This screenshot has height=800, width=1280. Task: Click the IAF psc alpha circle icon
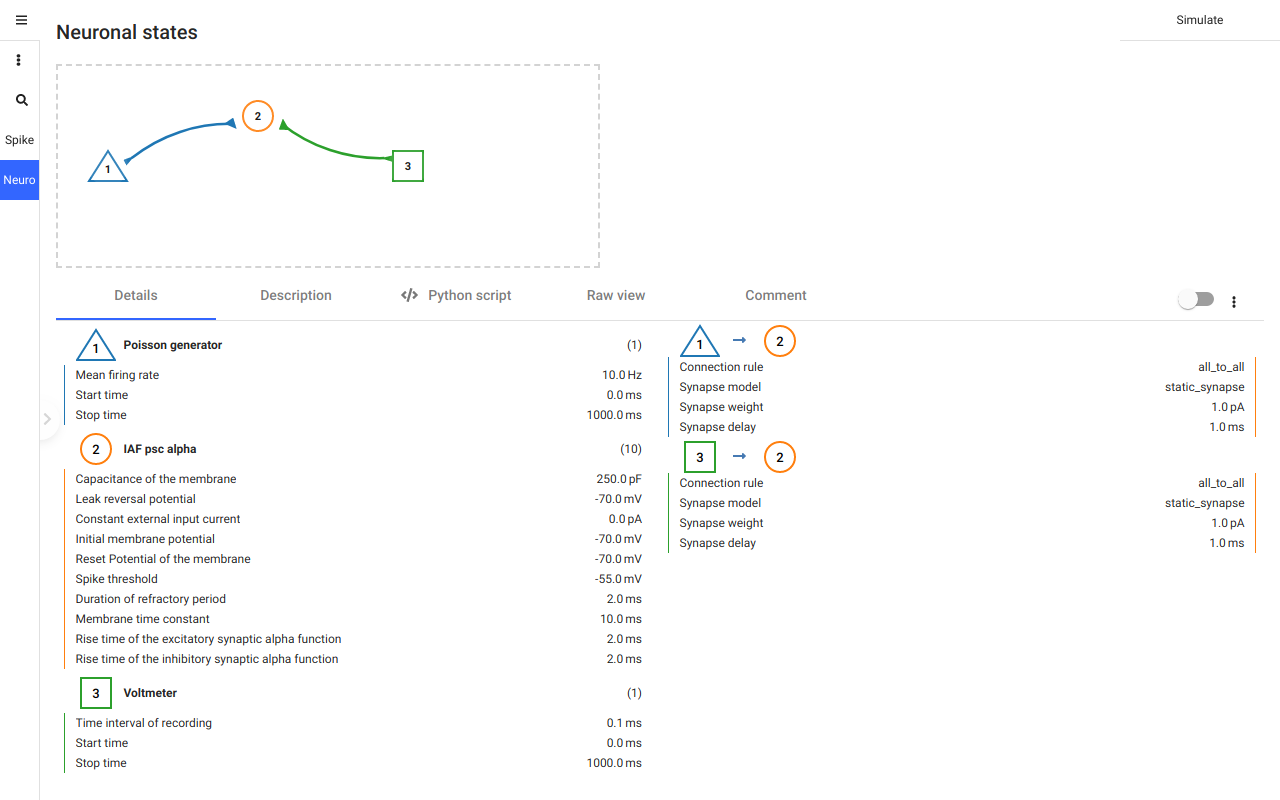(x=96, y=450)
